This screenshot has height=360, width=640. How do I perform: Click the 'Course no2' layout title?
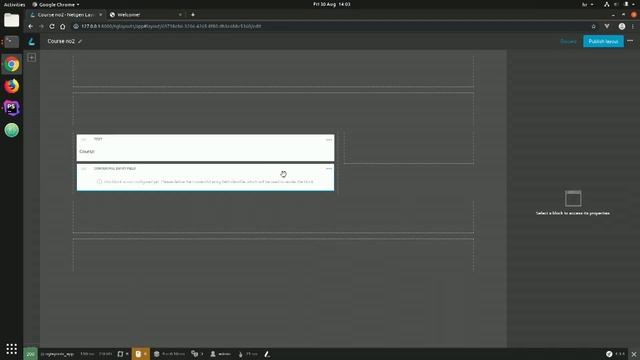[x=61, y=41]
